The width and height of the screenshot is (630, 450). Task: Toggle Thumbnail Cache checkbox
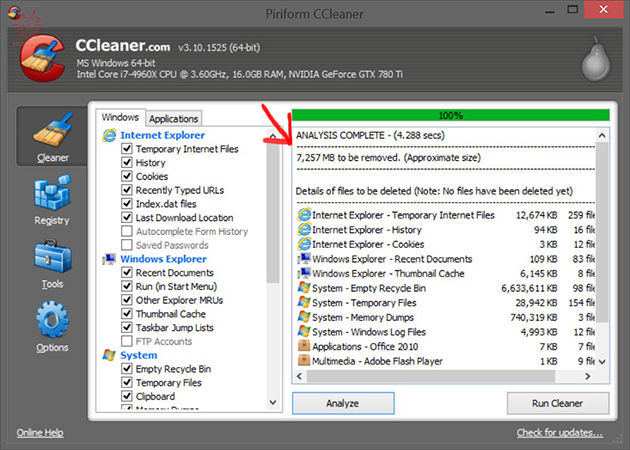pos(127,313)
